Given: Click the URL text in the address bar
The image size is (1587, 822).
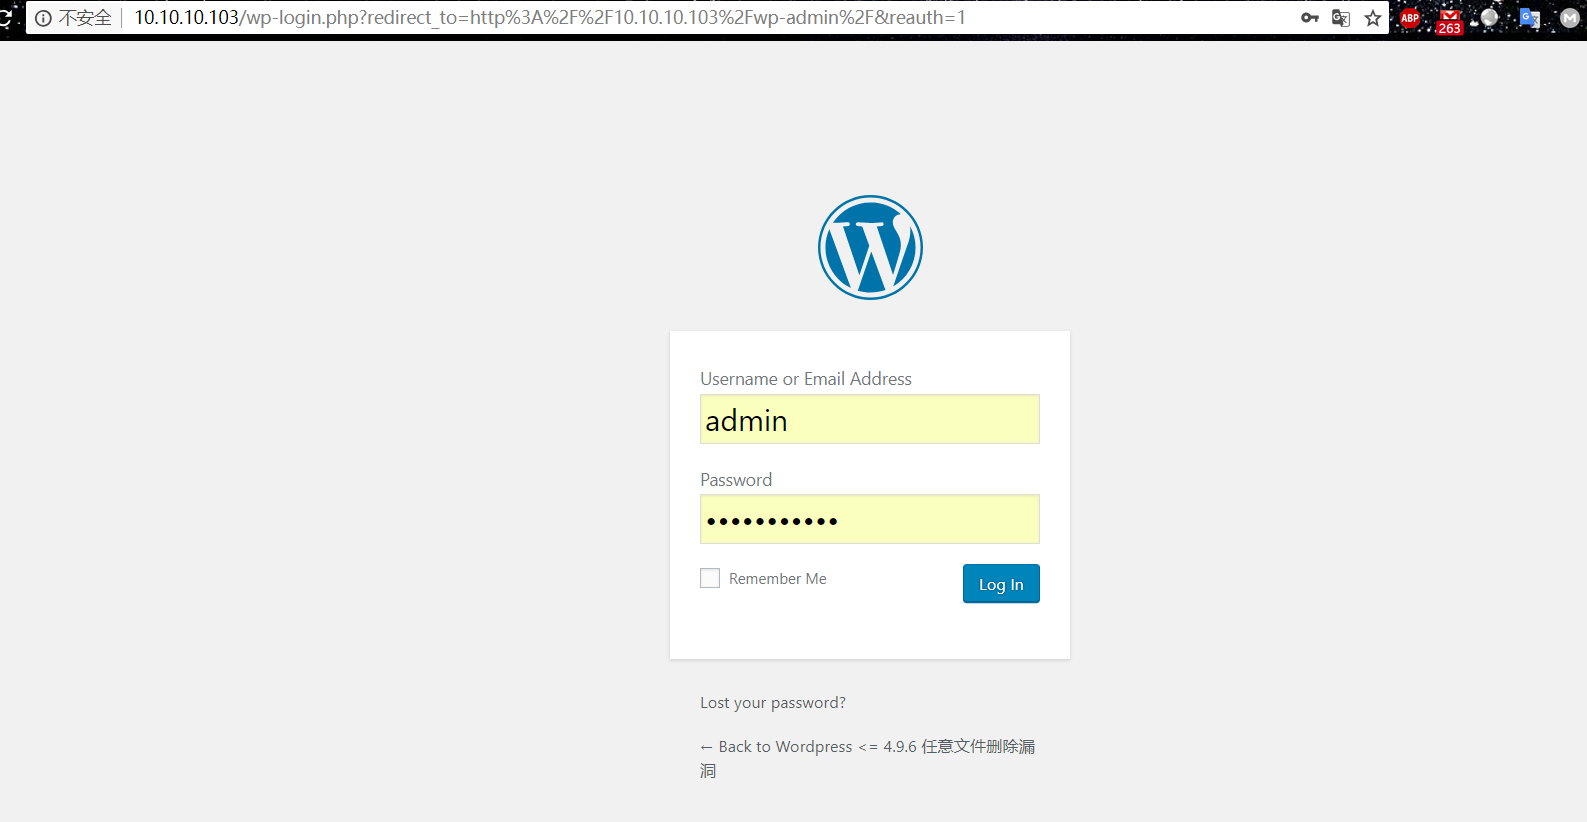Looking at the screenshot, I should click(550, 18).
